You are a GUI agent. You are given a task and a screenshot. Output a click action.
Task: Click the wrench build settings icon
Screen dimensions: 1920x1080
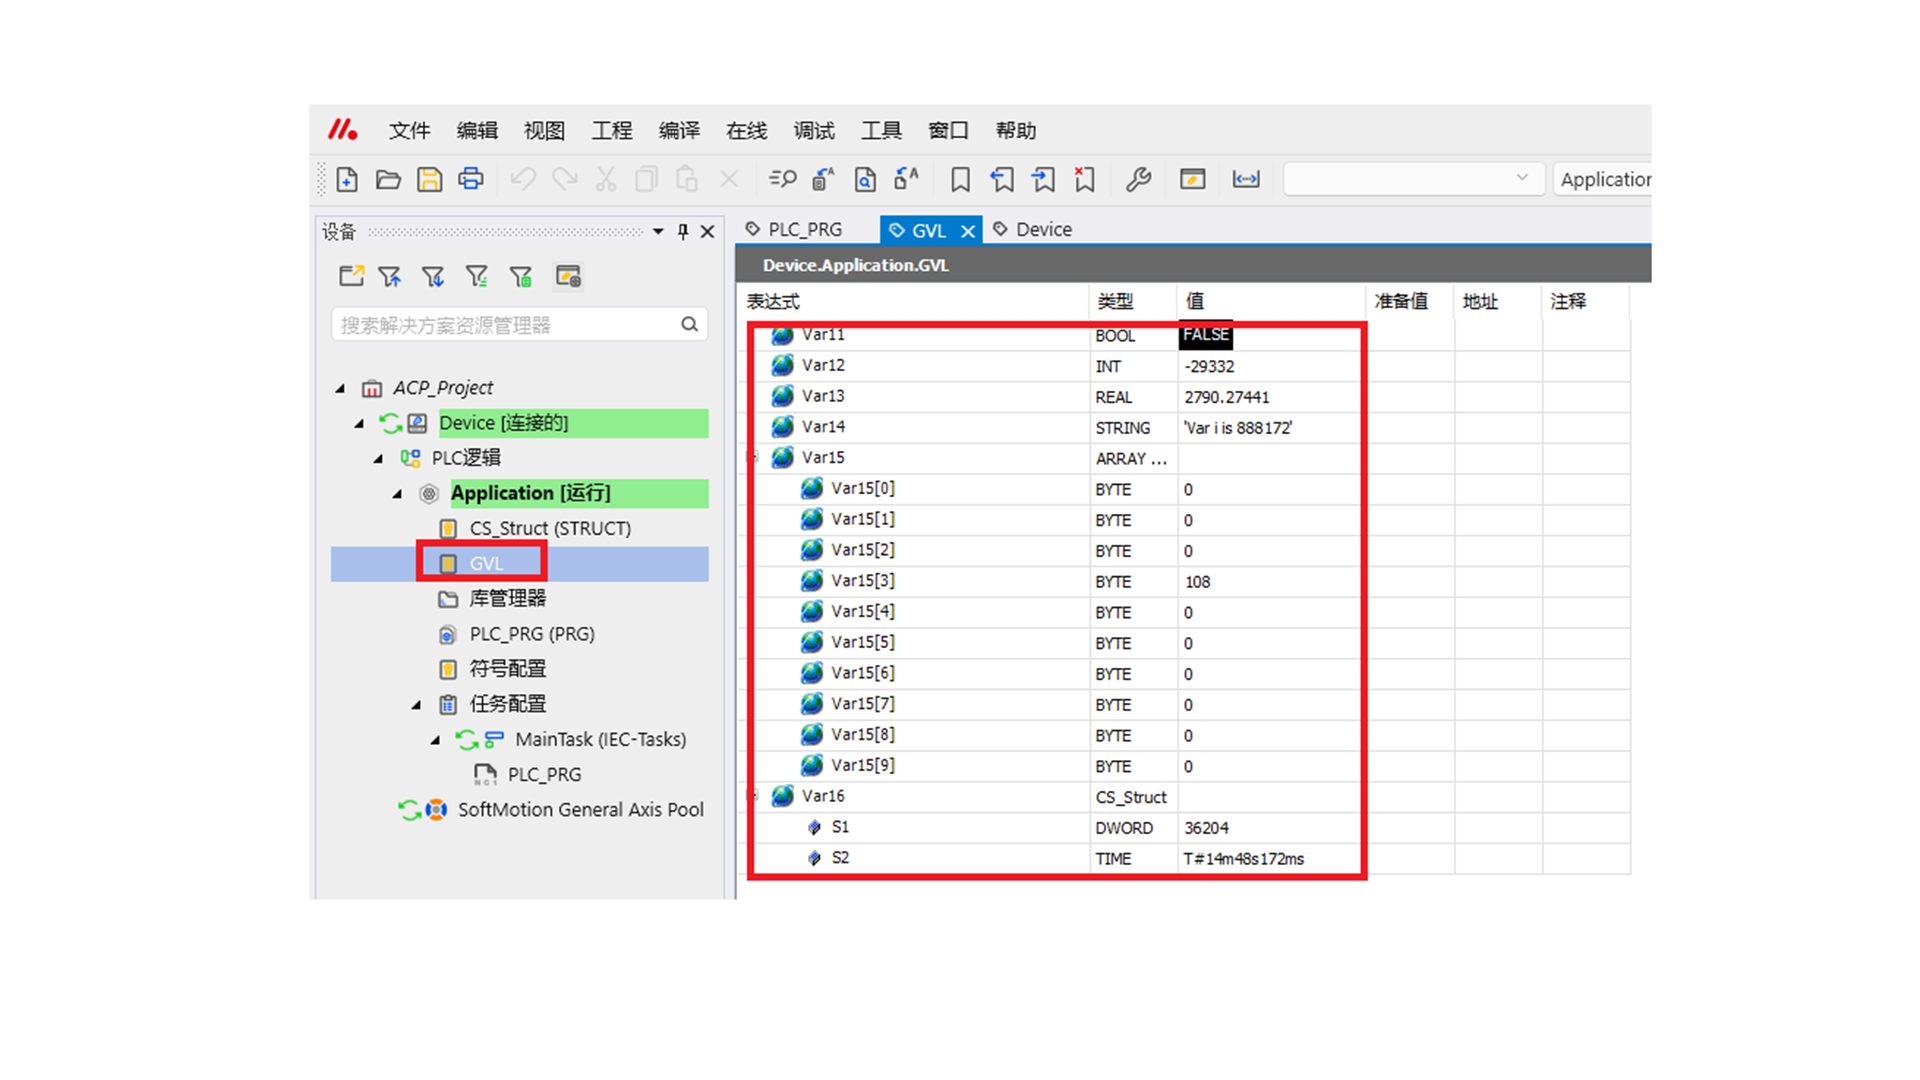tap(1138, 179)
